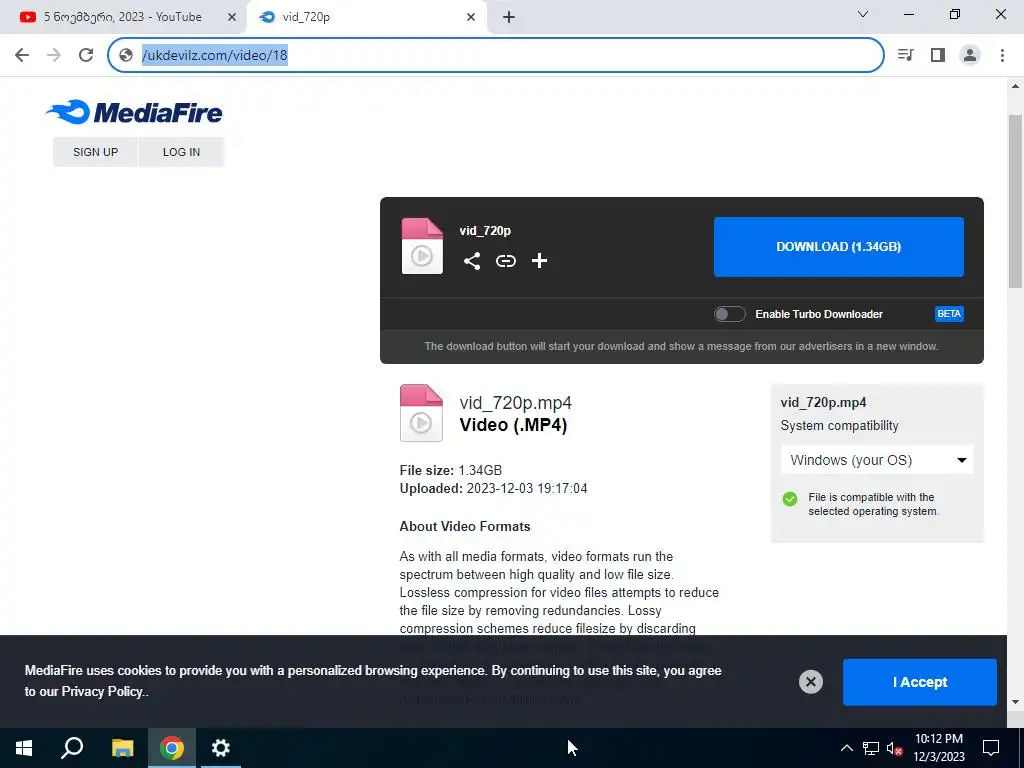Click the pink video file icon in dark panel
This screenshot has height=768, width=1024.
(422, 246)
